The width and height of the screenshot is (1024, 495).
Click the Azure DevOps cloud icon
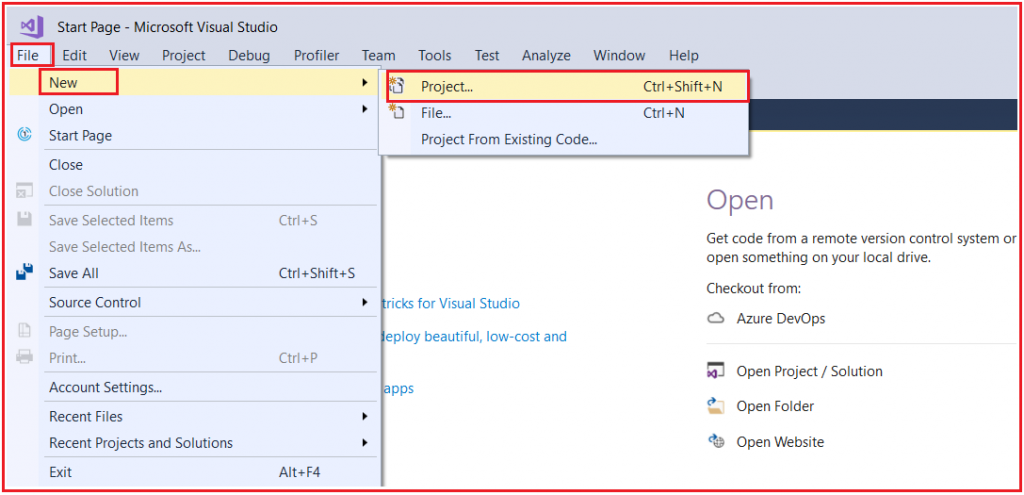(716, 319)
